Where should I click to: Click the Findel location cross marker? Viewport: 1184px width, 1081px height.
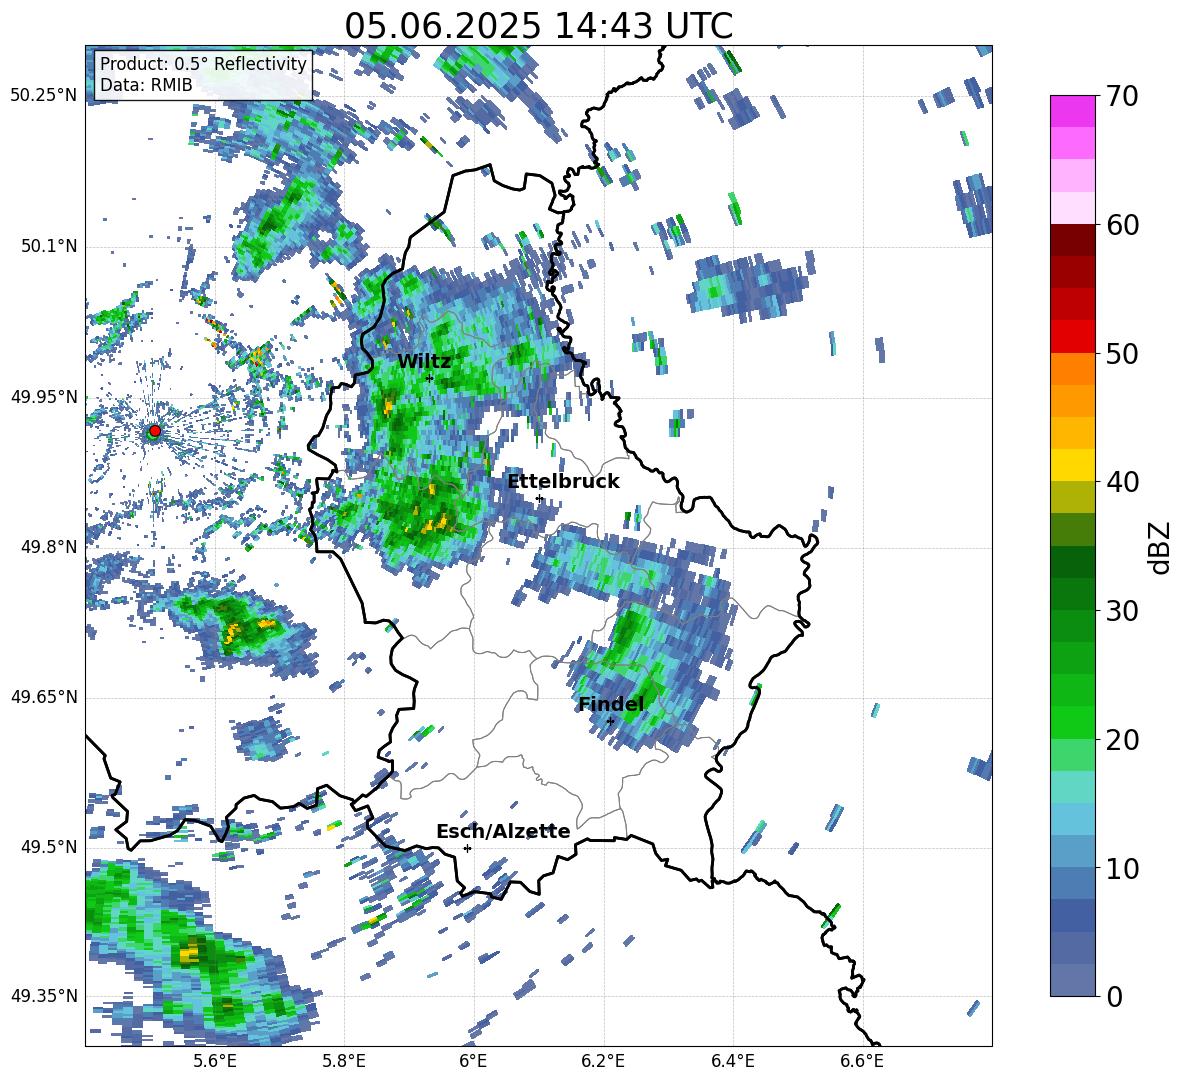610,721
